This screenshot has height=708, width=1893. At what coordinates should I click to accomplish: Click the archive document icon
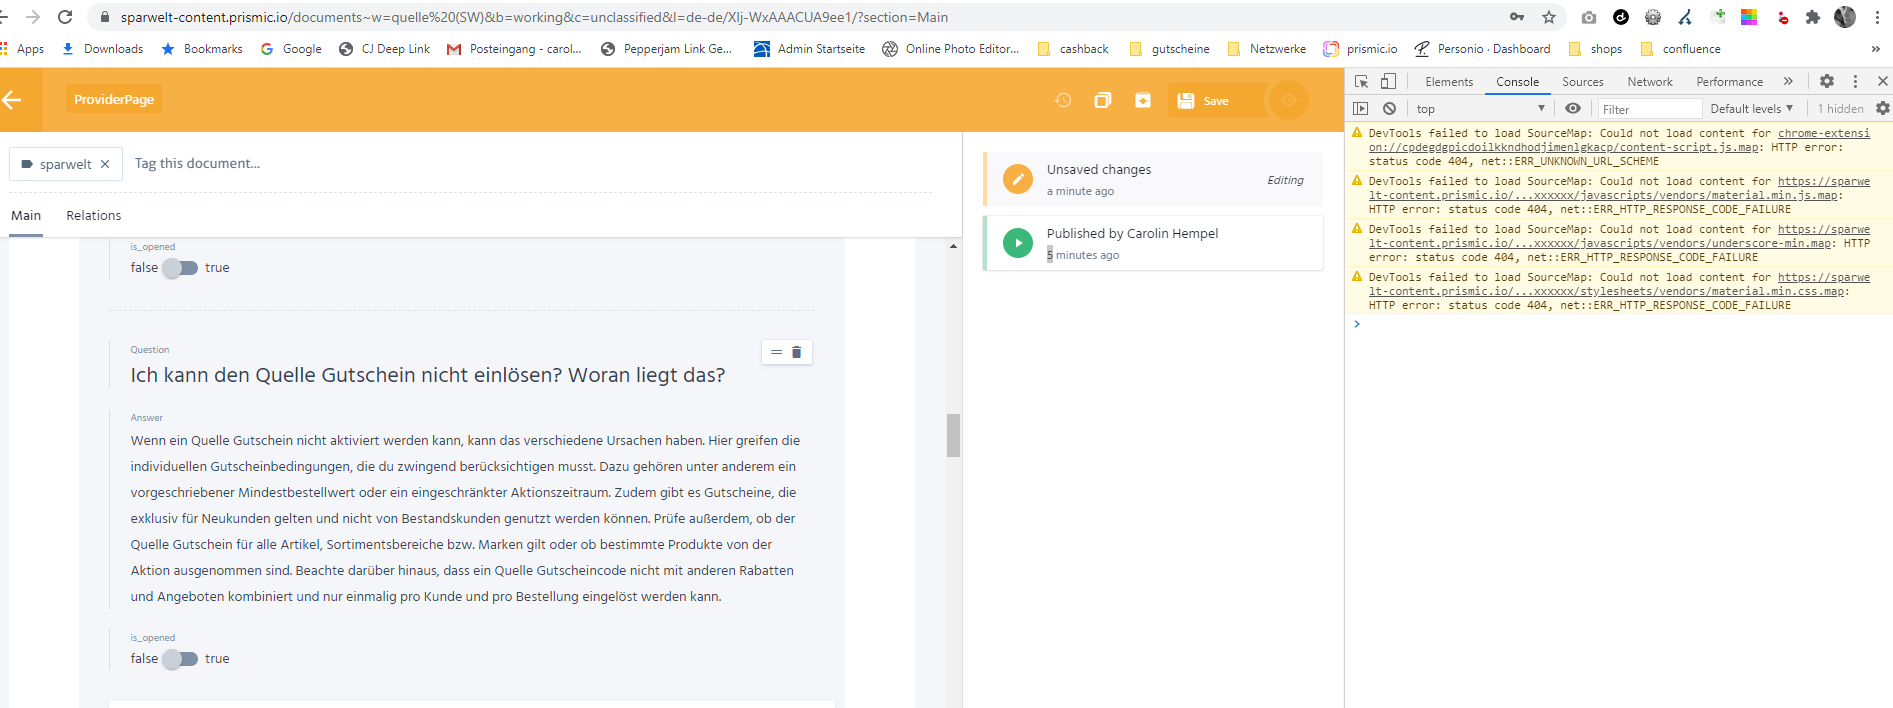pyautogui.click(x=1143, y=100)
